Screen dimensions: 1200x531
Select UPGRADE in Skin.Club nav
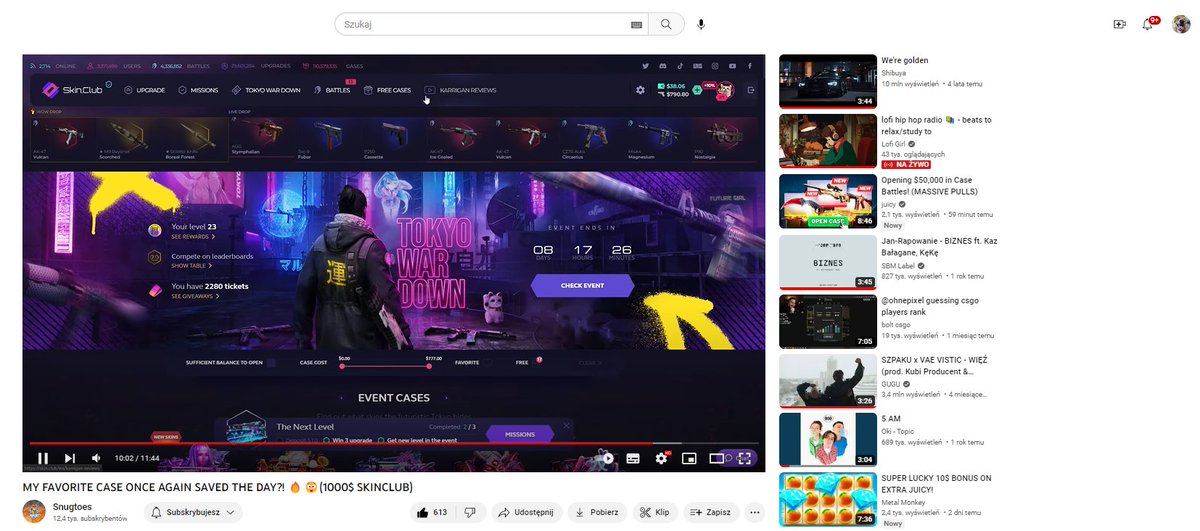pos(145,90)
